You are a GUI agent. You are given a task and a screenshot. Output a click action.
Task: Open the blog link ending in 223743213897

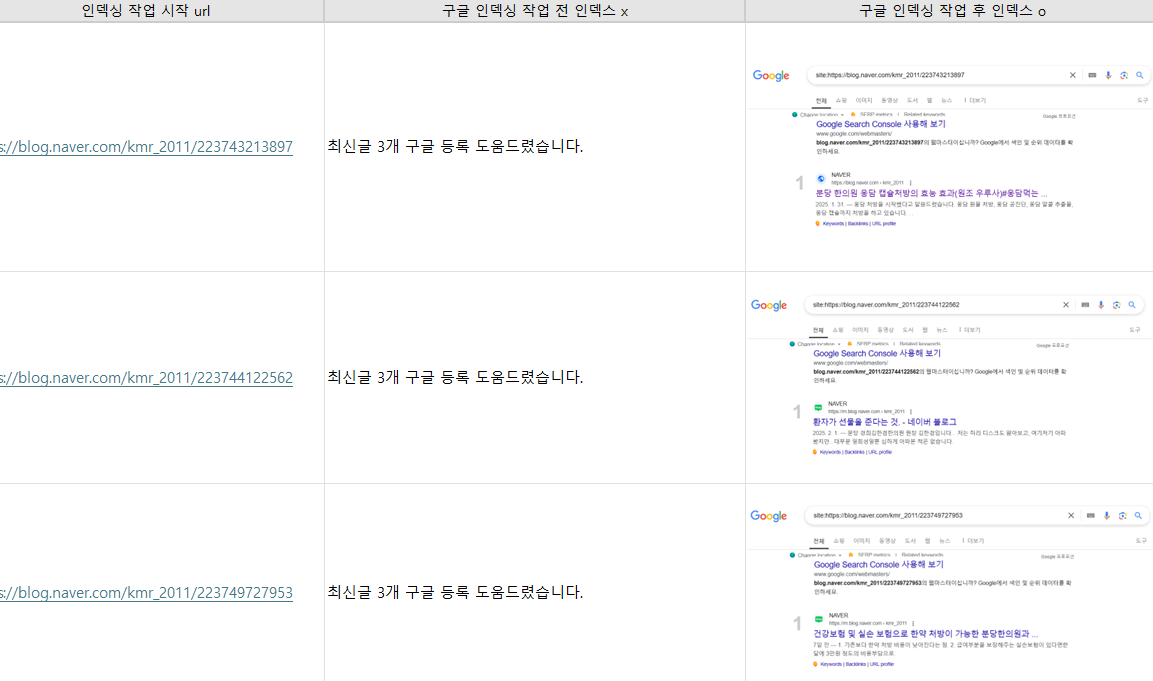tap(146, 147)
